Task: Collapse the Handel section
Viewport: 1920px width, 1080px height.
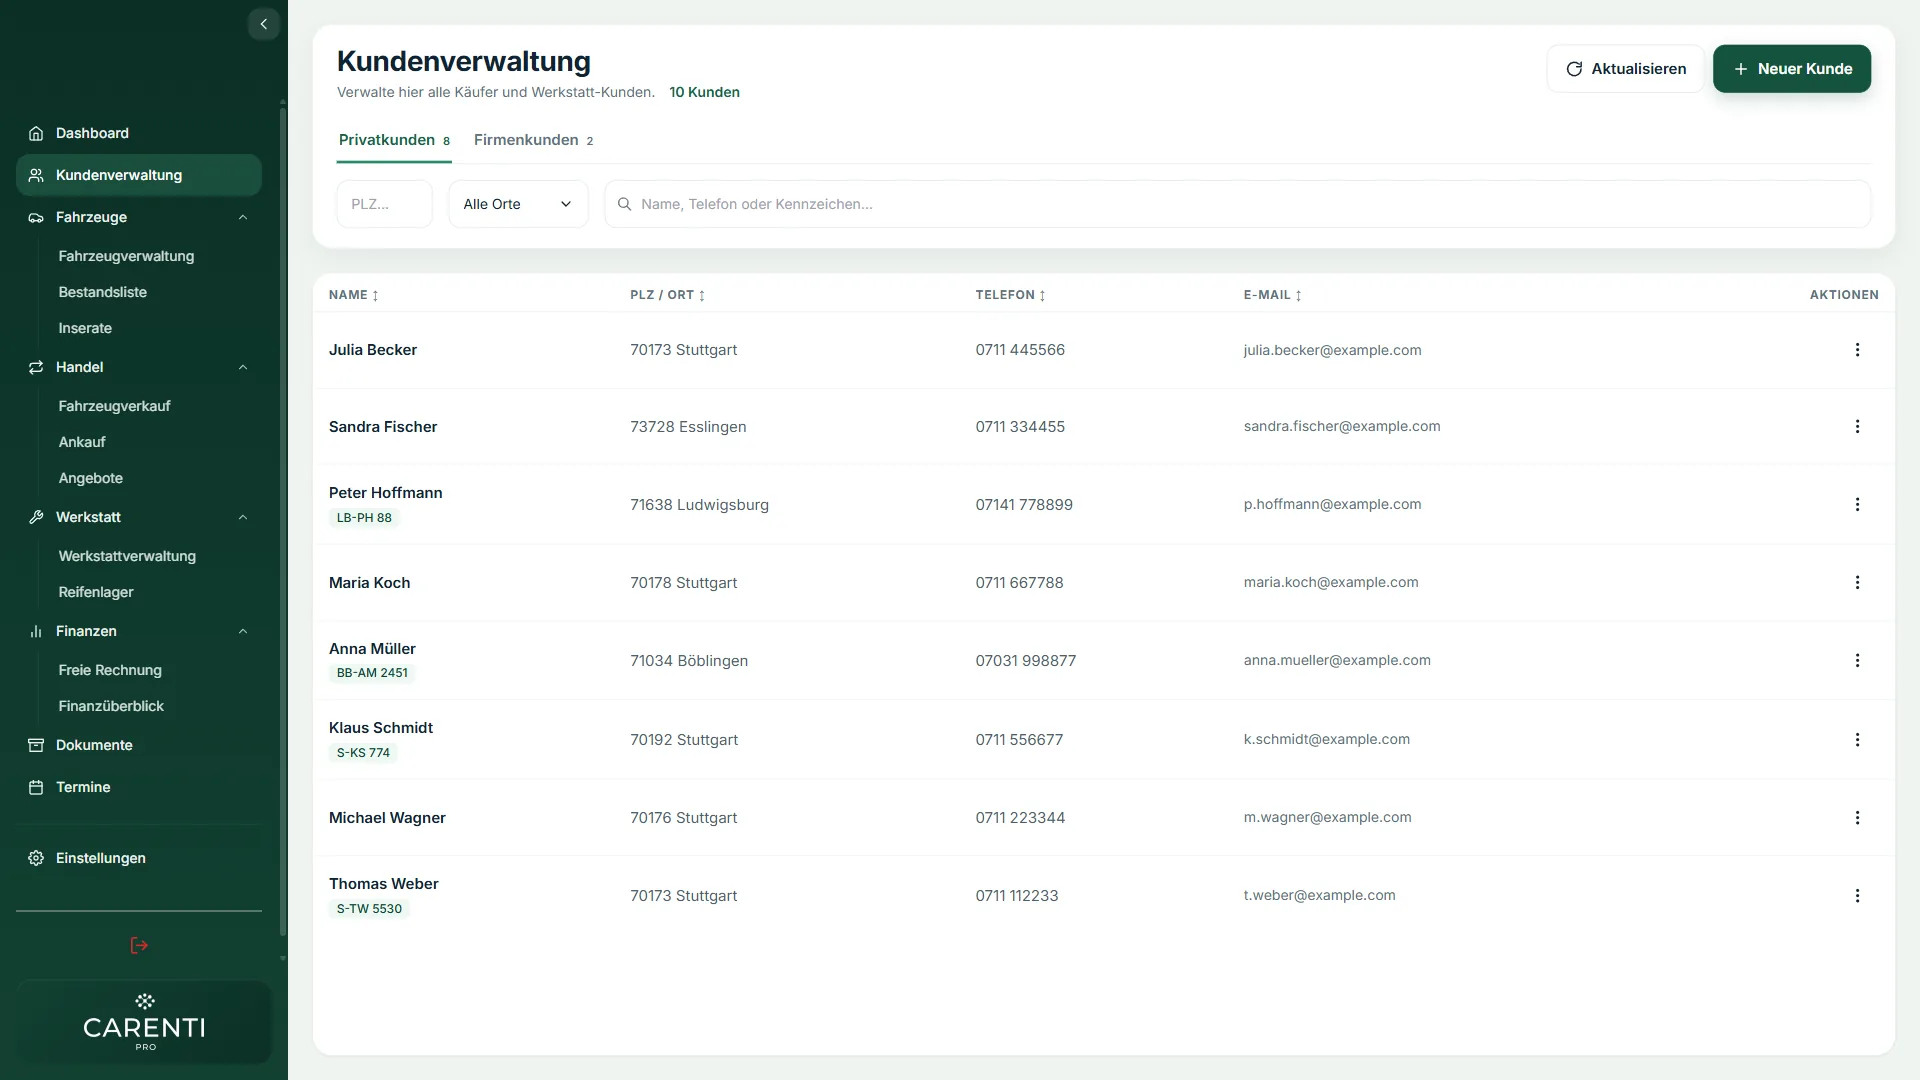Action: pos(243,367)
